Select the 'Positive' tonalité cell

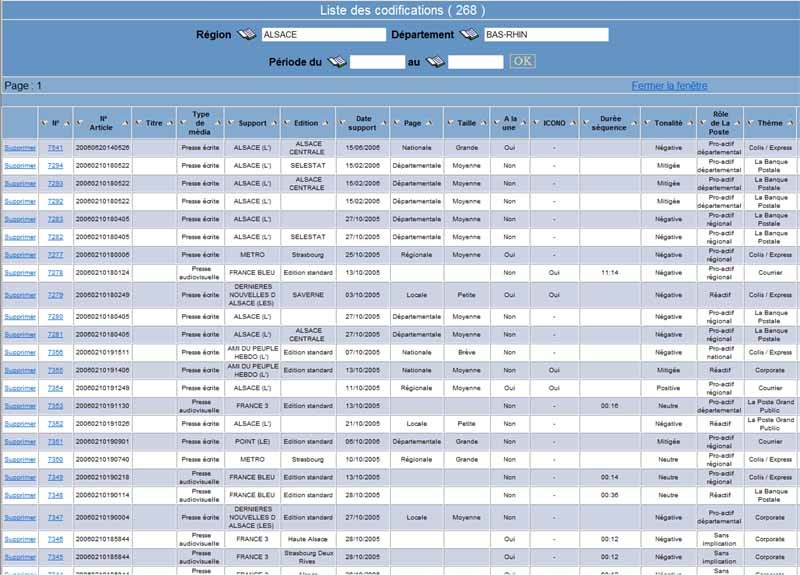[x=668, y=388]
